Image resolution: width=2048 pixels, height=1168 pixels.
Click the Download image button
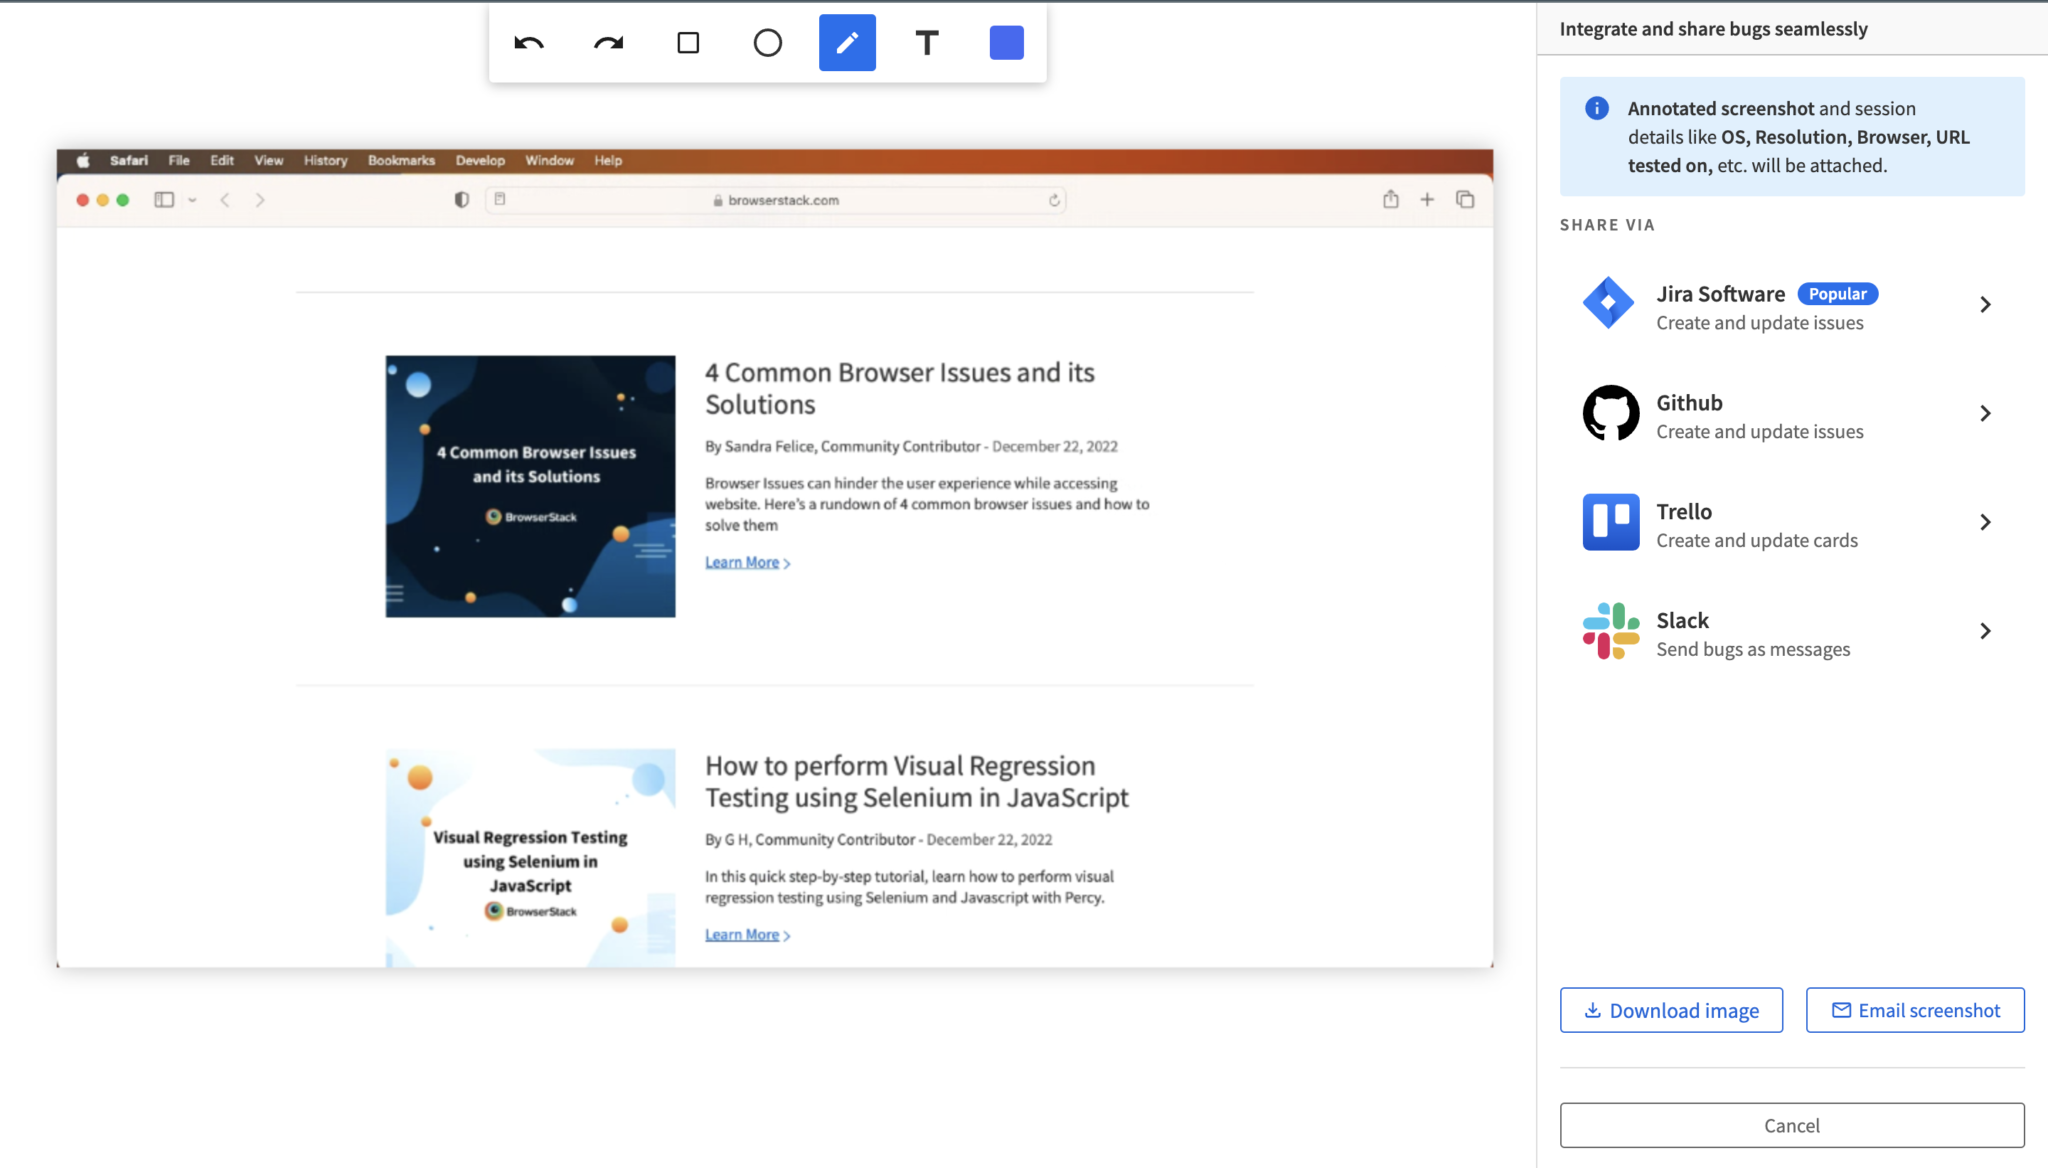(1671, 1010)
